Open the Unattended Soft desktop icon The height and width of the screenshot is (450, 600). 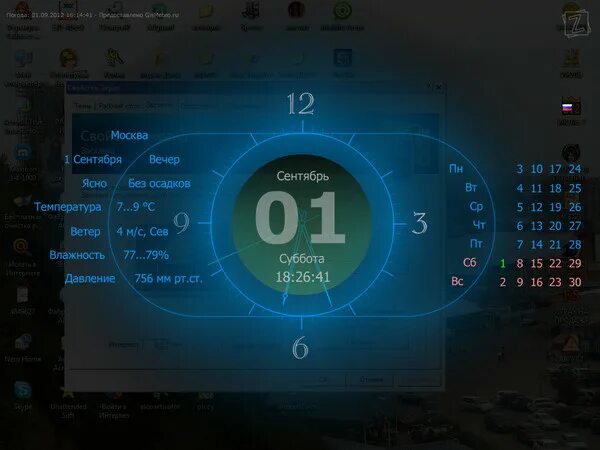pos(68,405)
